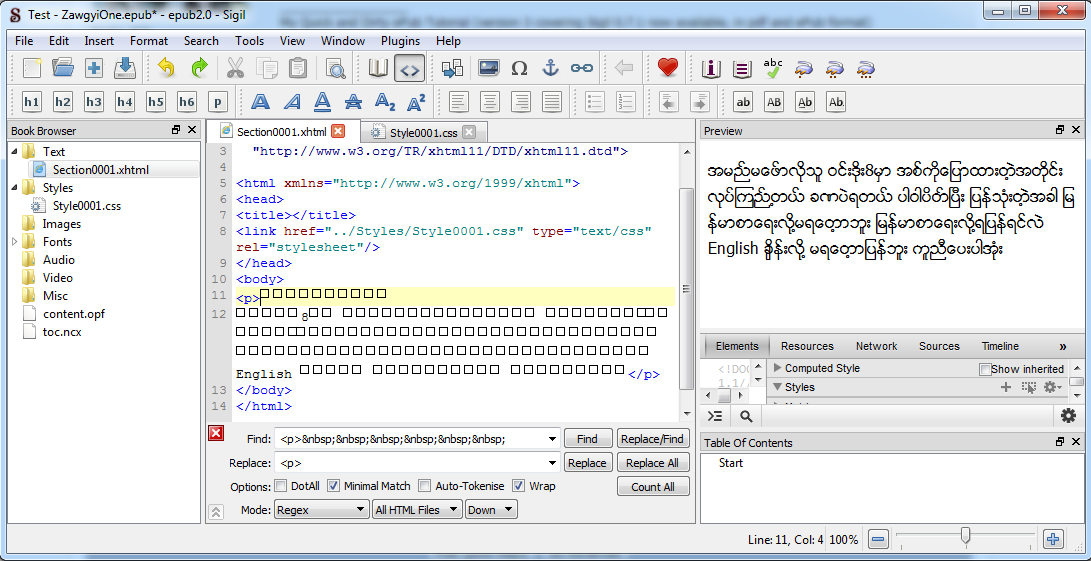Apply heading h3 style button

[x=94, y=102]
